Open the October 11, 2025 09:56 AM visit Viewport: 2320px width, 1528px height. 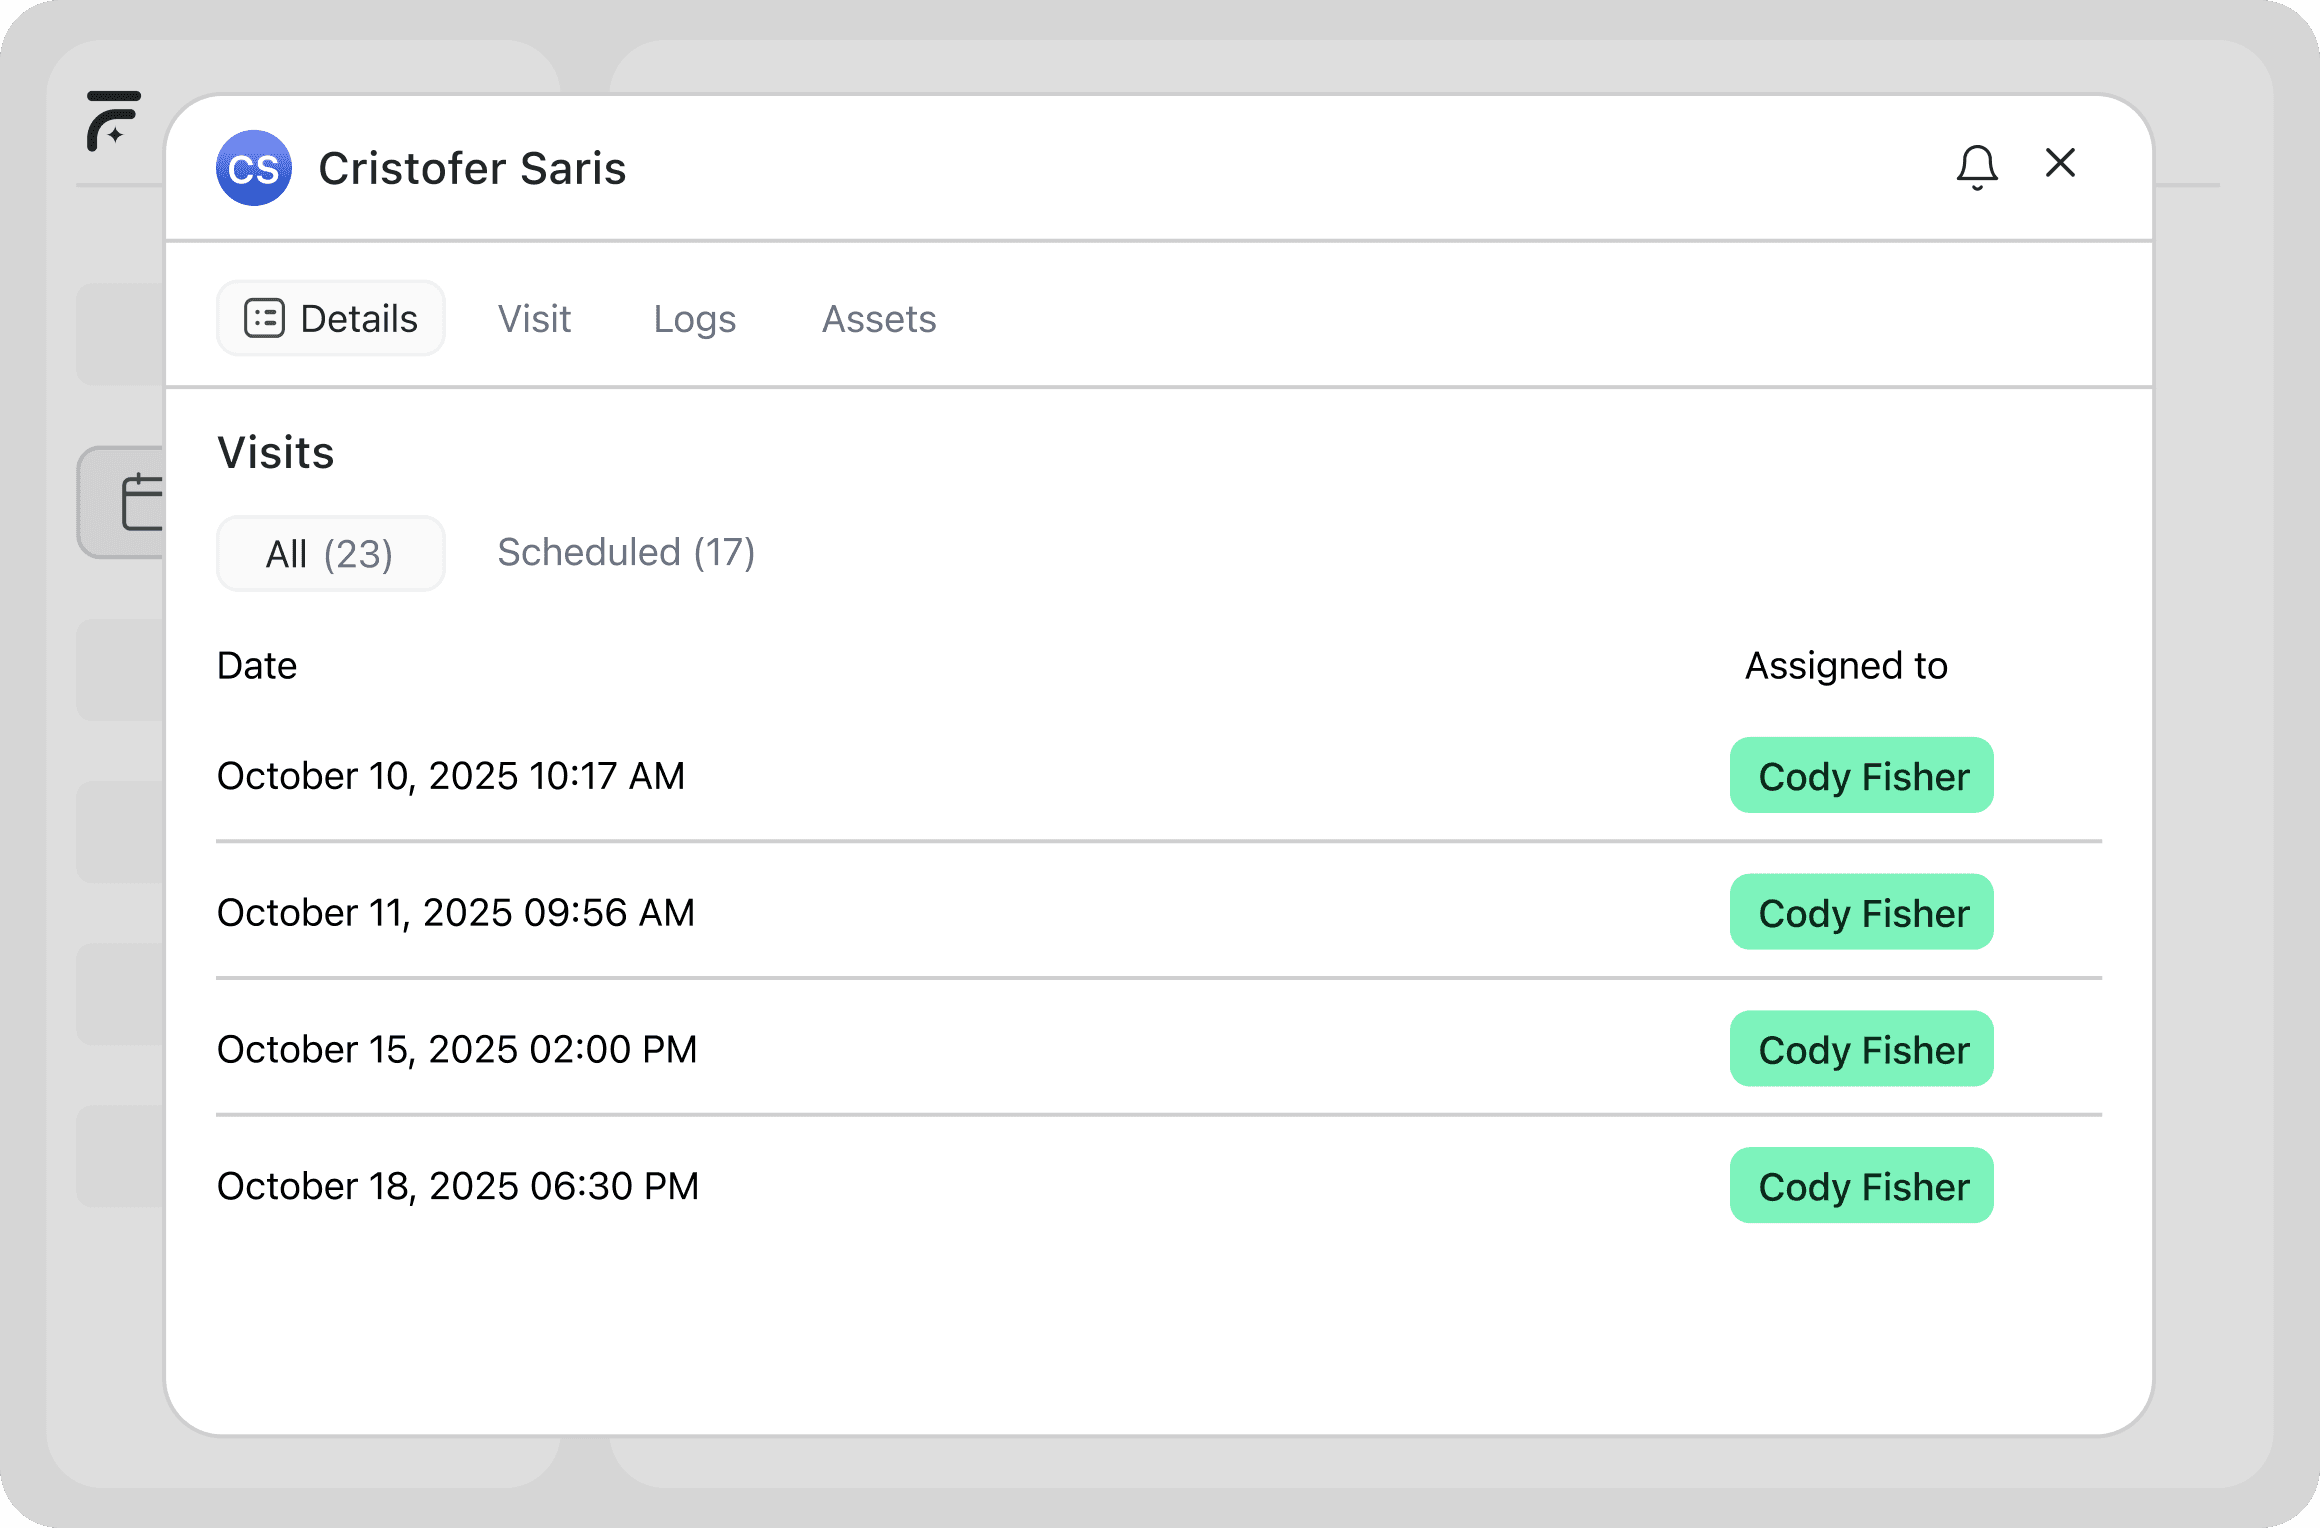pyautogui.click(x=456, y=912)
